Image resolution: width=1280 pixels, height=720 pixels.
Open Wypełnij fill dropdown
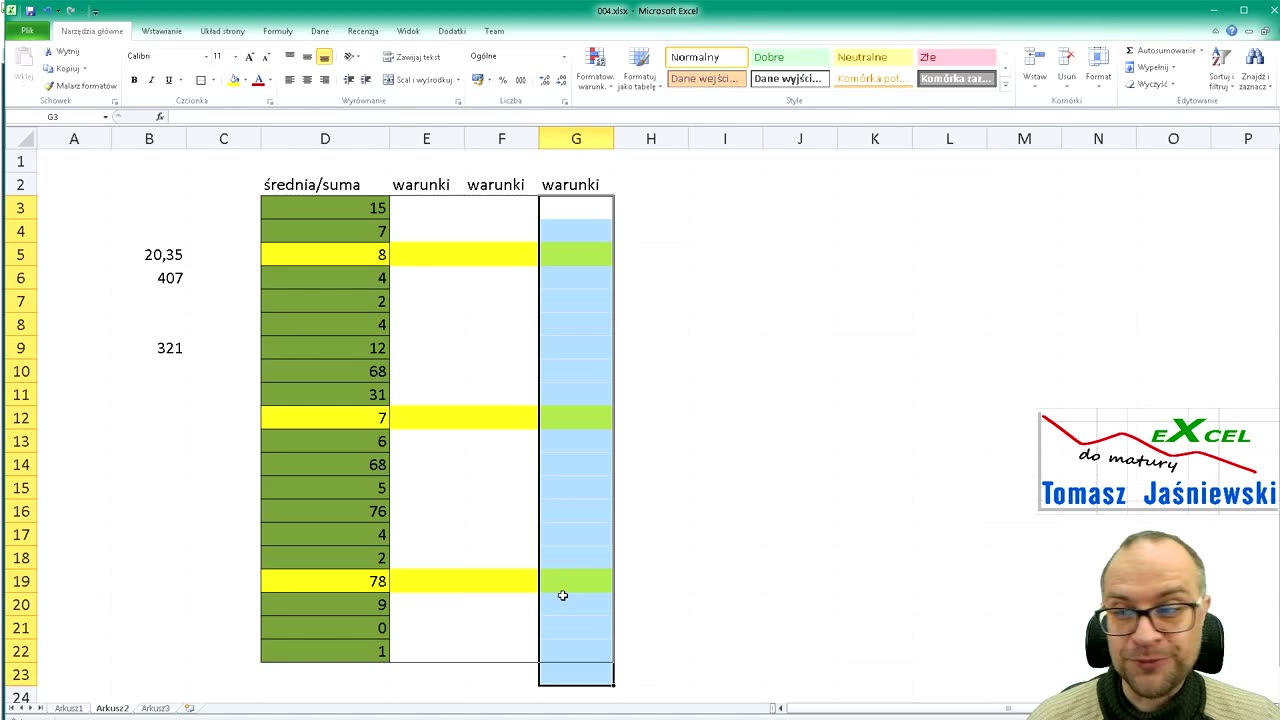(1150, 67)
